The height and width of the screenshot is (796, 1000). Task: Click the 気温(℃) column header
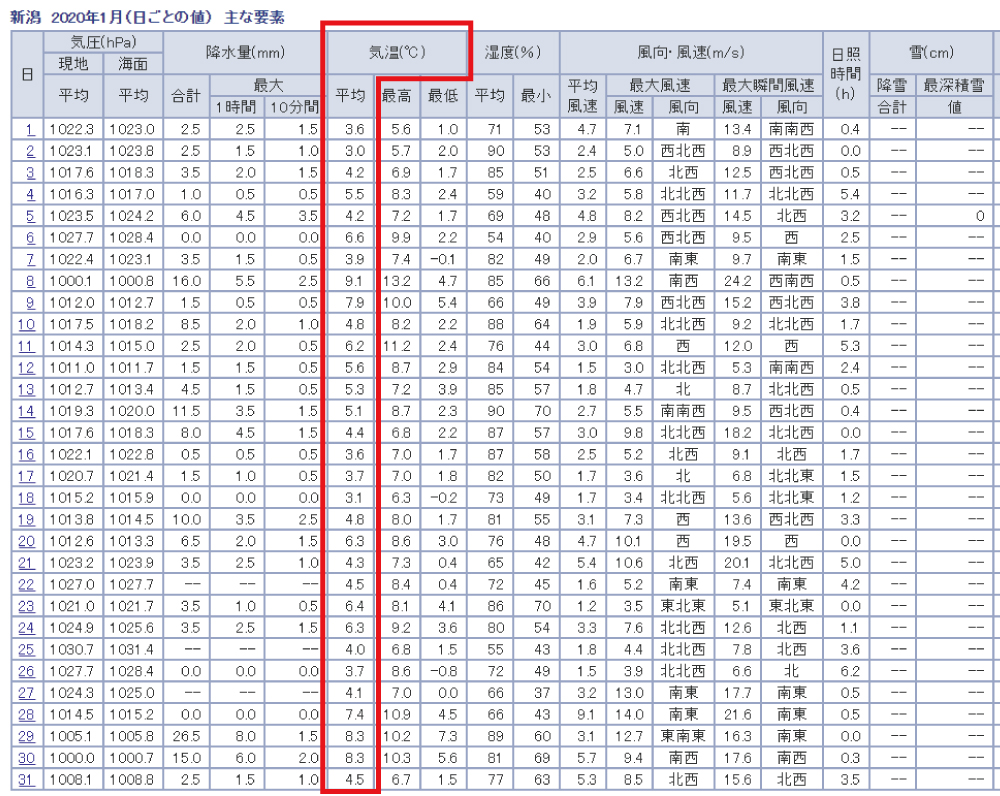coord(398,52)
